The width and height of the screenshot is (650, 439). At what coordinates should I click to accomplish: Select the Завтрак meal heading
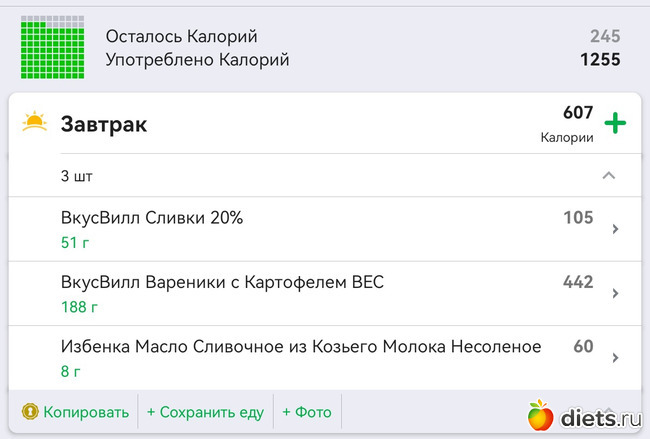[104, 124]
